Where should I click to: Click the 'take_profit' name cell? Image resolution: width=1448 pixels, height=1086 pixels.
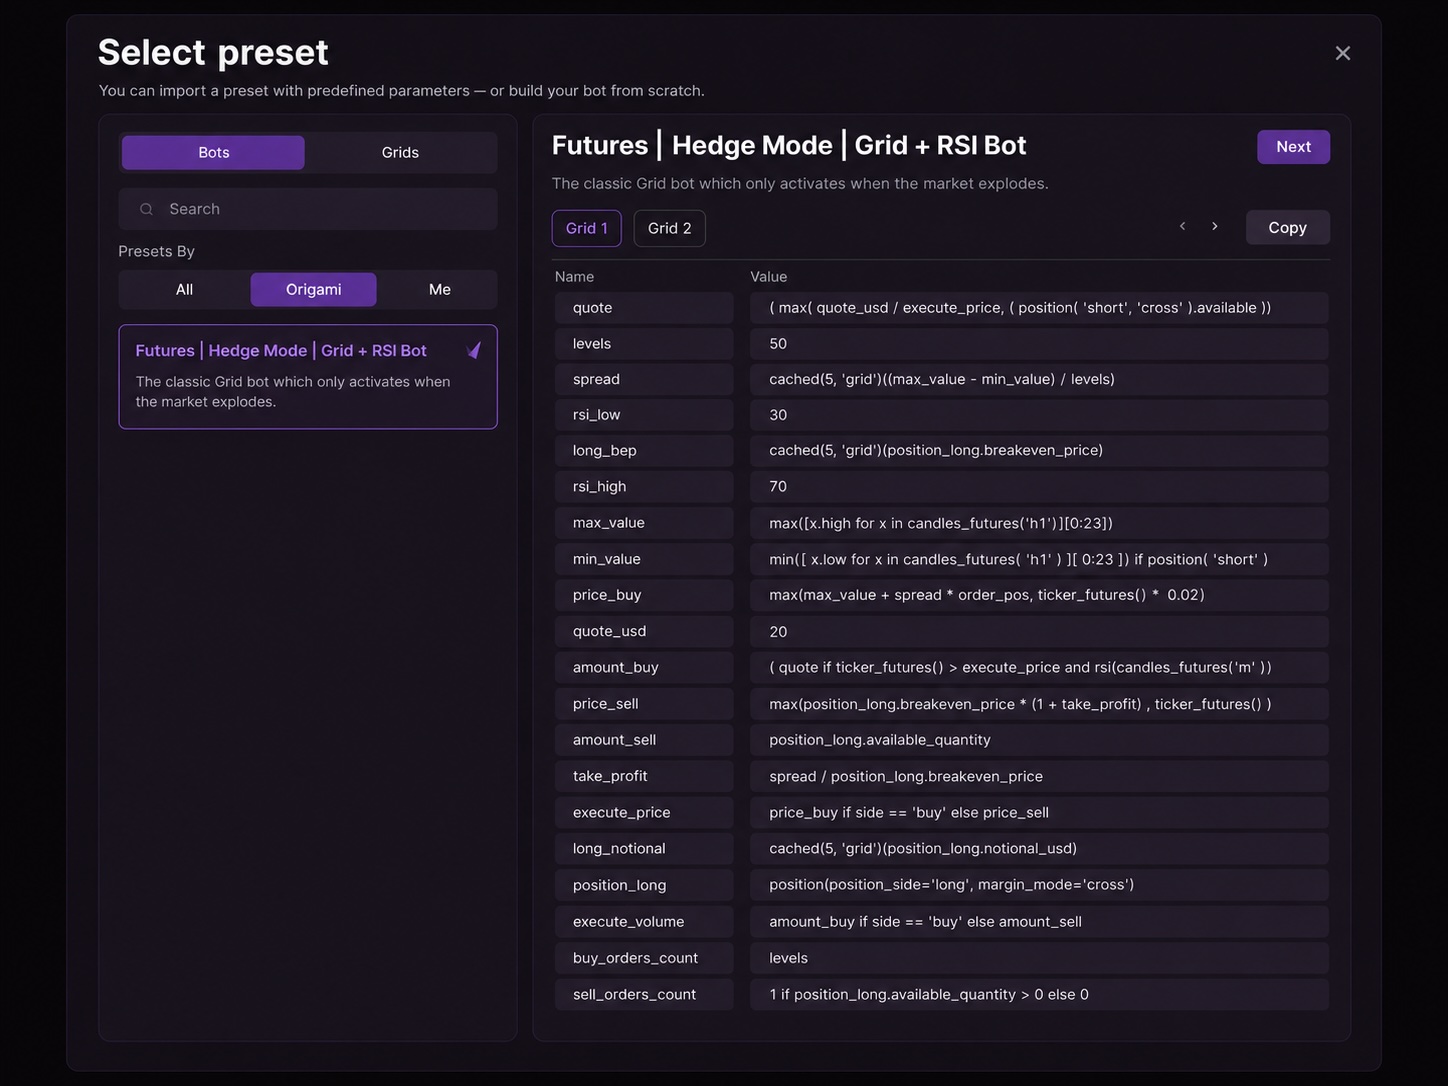[644, 776]
